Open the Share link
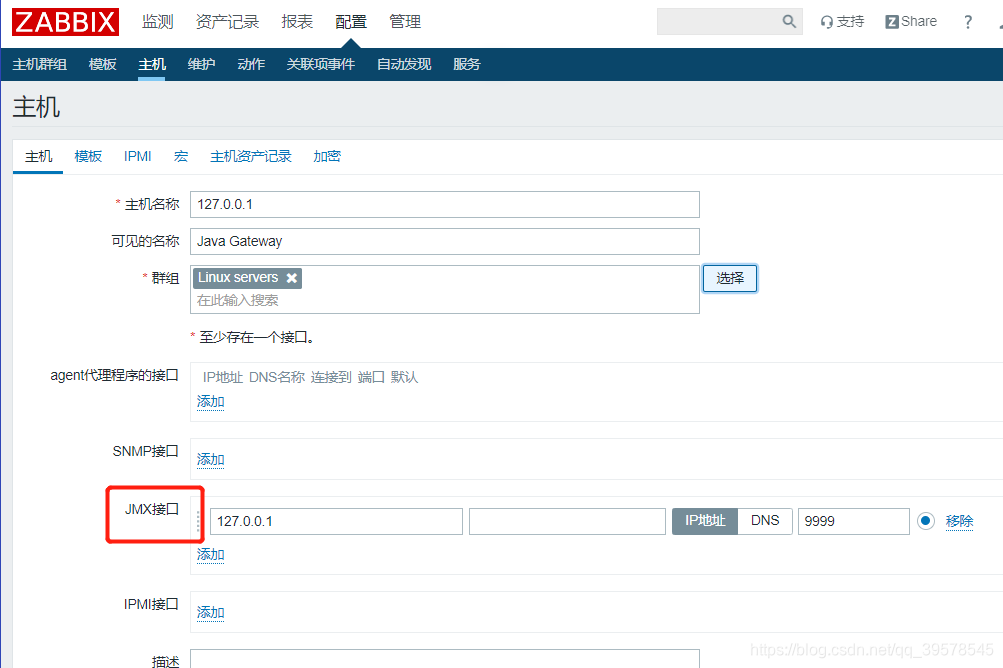Image resolution: width=1003 pixels, height=668 pixels. [911, 22]
